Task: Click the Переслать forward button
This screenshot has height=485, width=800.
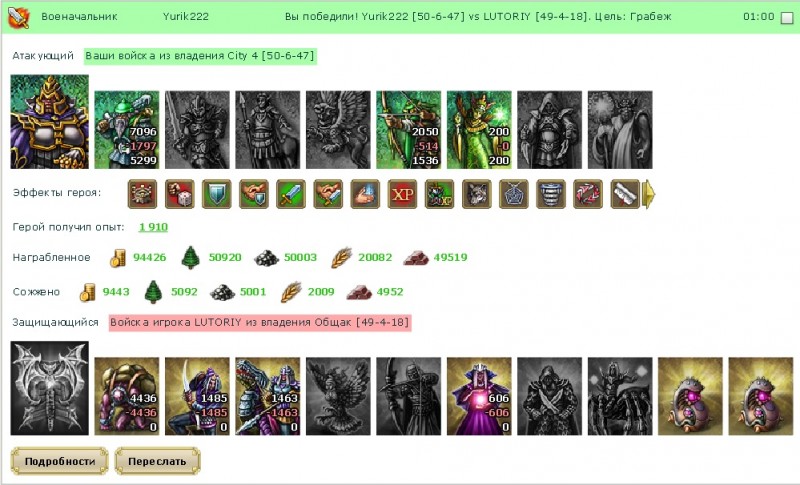Action: tap(157, 461)
